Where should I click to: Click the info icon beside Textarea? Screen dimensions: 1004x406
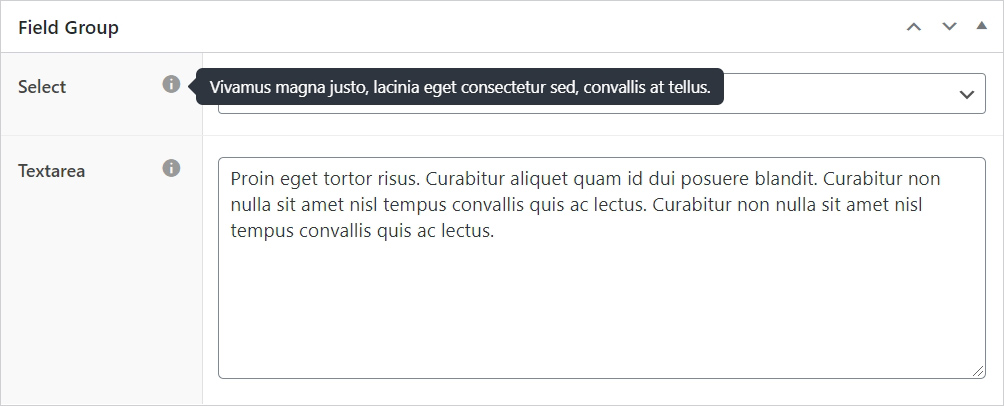[171, 168]
